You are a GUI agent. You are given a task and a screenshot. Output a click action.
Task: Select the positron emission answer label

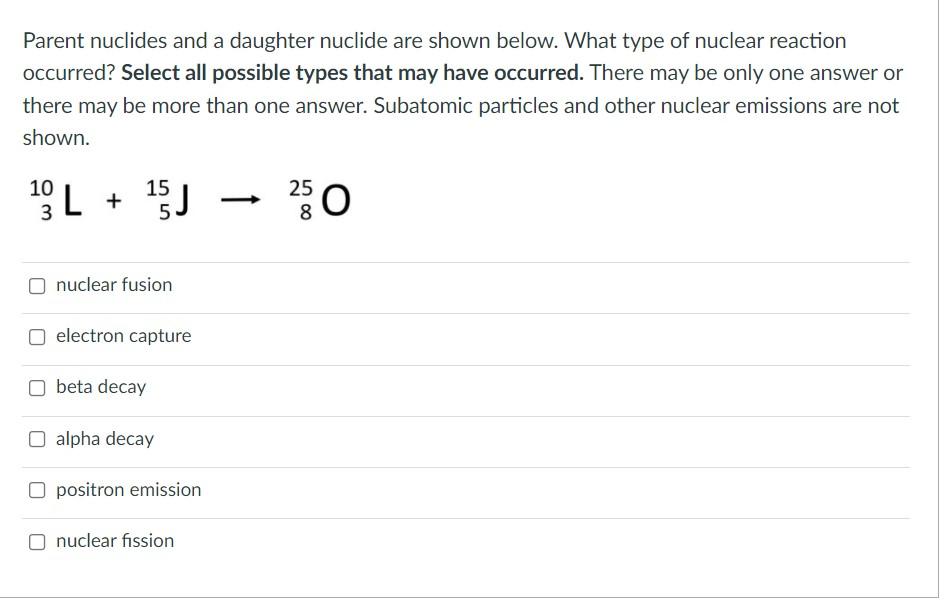(130, 490)
